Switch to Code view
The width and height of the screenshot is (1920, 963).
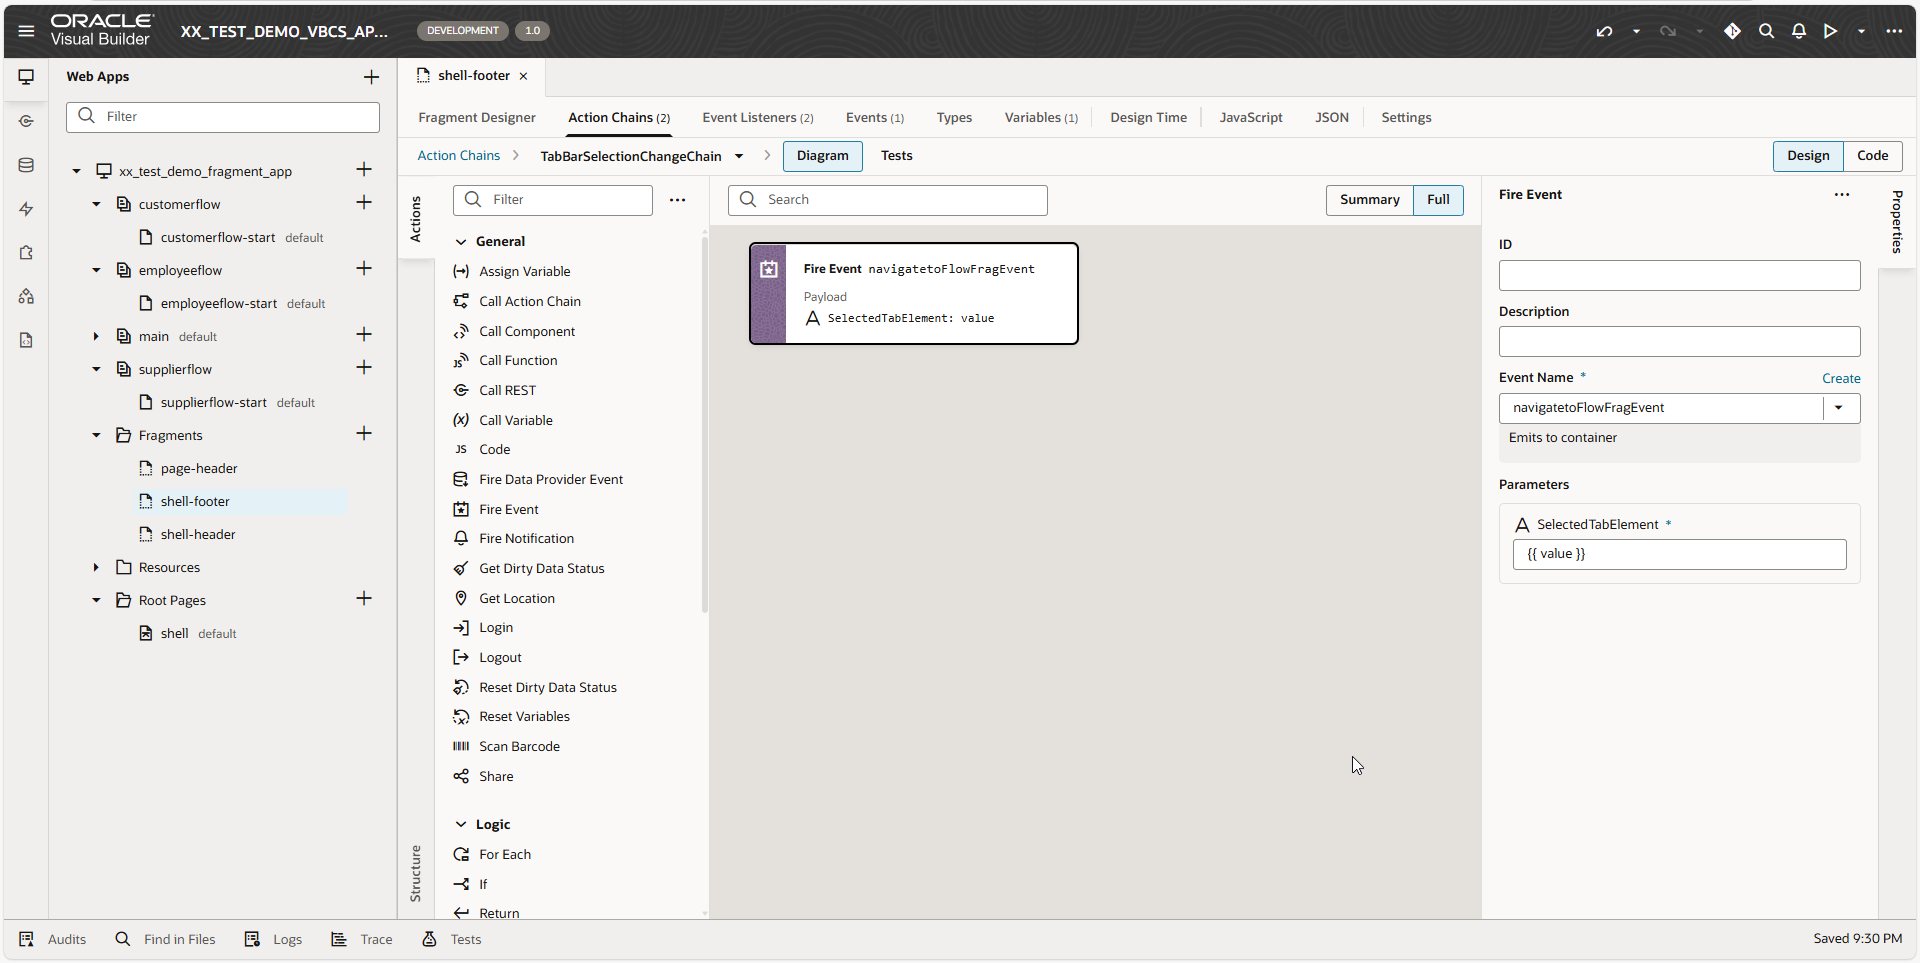(x=1872, y=156)
